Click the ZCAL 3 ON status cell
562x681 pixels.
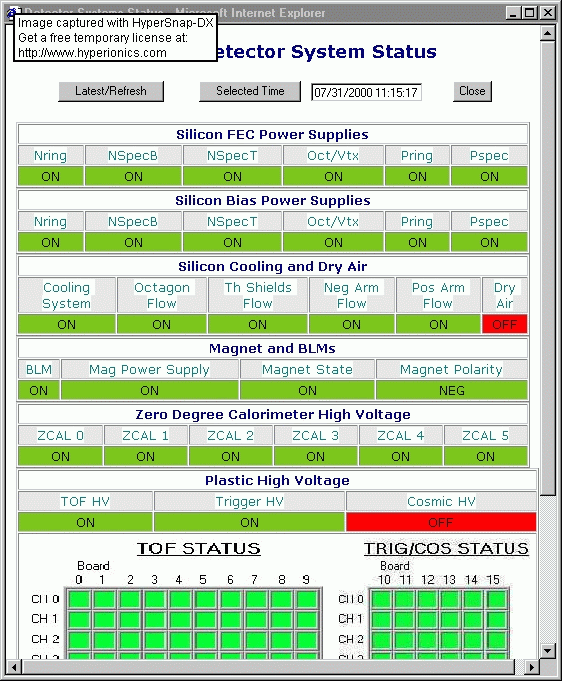point(315,456)
